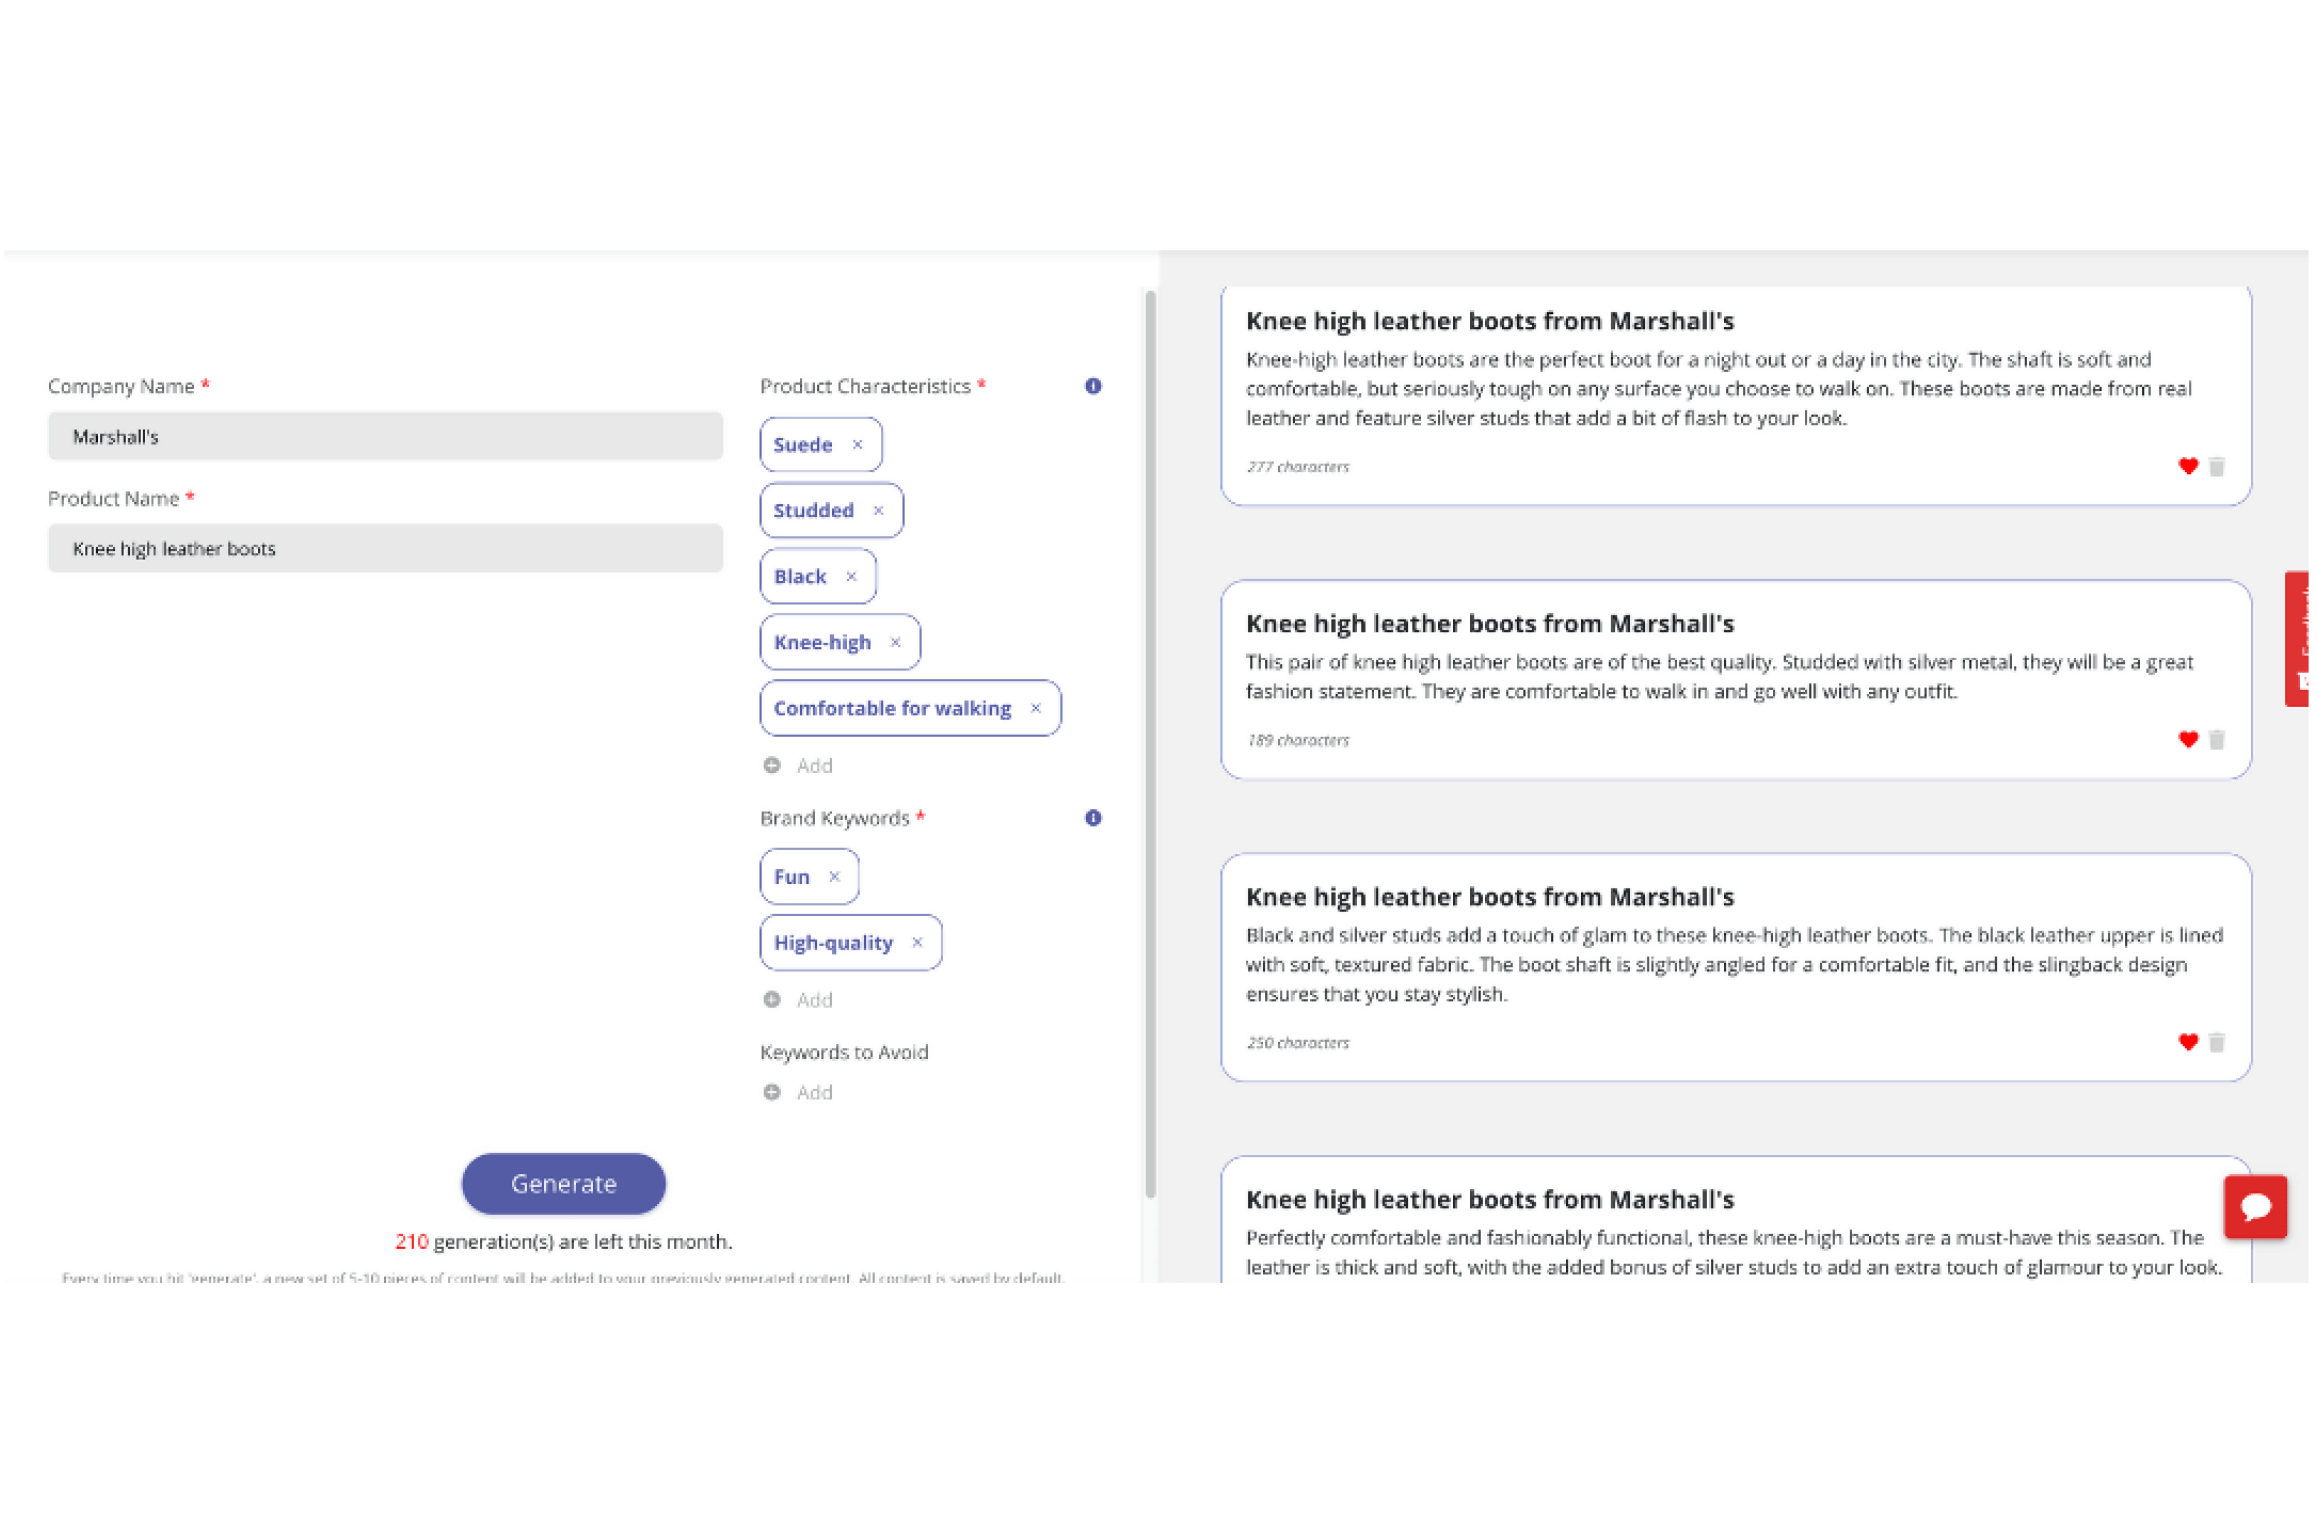This screenshot has width=2317, height=1528.
Task: Focus the Company Name field
Action: point(385,437)
